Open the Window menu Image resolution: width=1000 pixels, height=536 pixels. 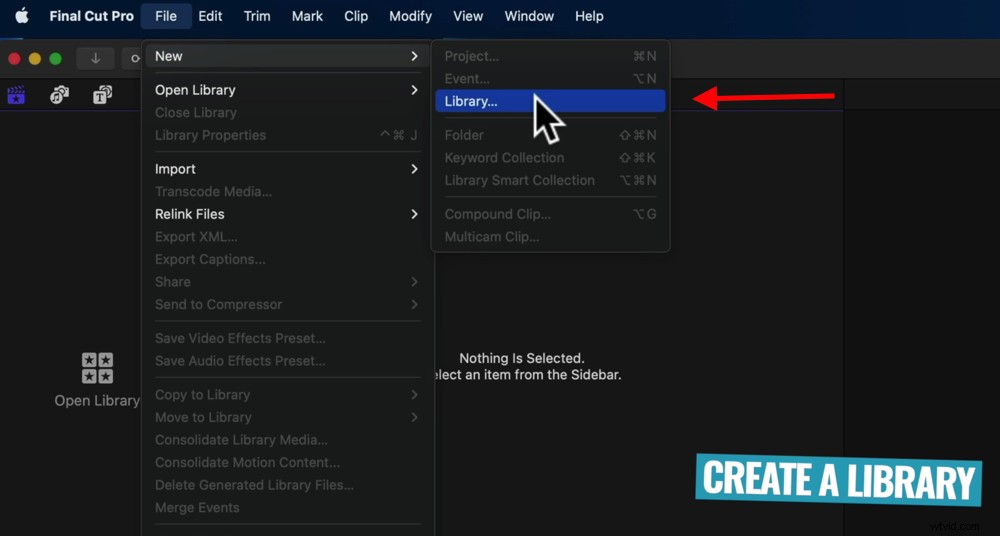point(529,16)
